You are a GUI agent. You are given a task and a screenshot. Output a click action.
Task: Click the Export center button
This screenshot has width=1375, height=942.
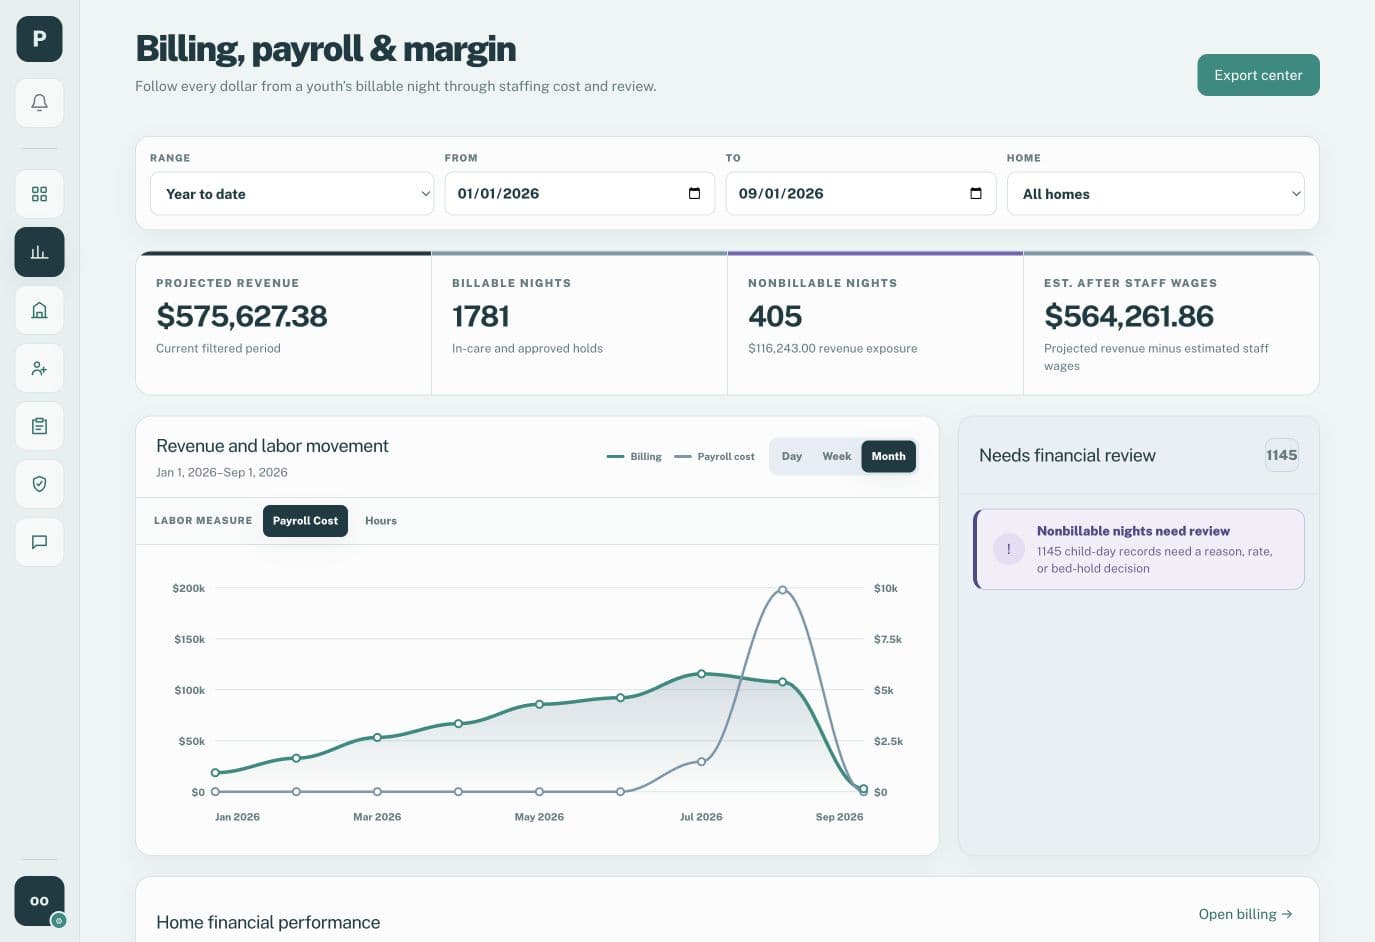[1258, 75]
